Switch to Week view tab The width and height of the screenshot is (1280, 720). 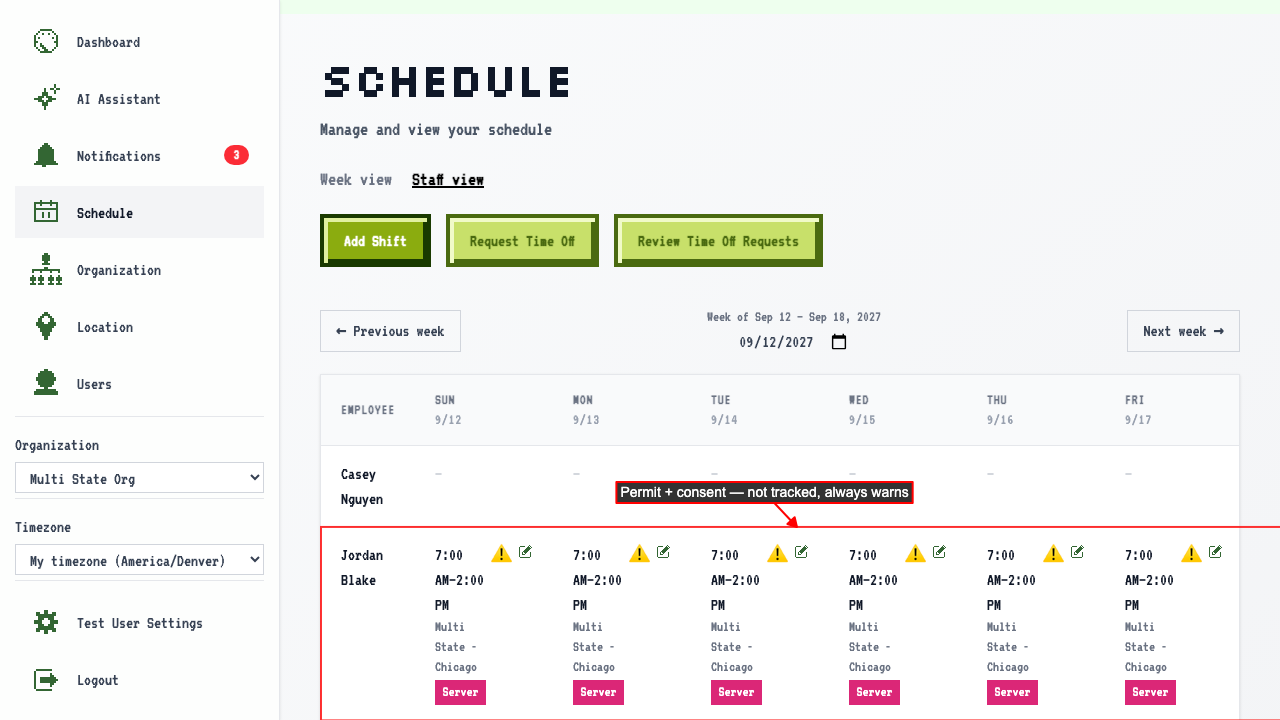click(356, 180)
